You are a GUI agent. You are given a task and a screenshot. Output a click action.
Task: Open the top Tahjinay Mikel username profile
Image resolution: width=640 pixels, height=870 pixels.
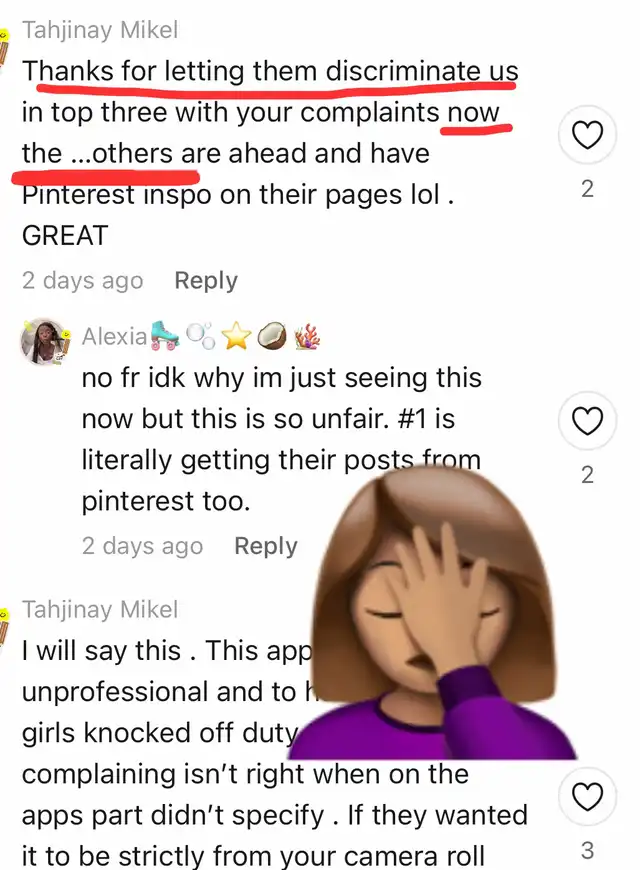(x=100, y=30)
